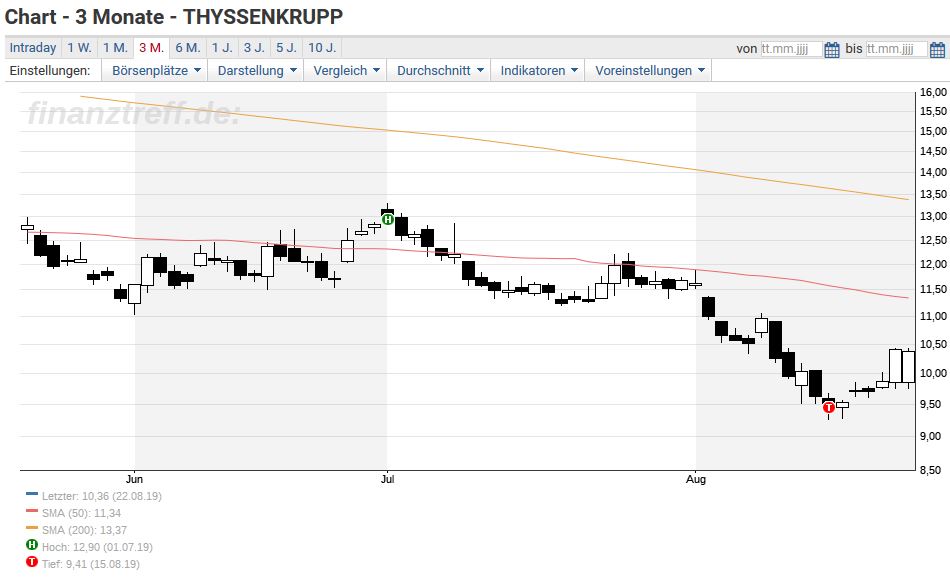
Task: Click the red T icon in the legend
Action: tap(32, 562)
